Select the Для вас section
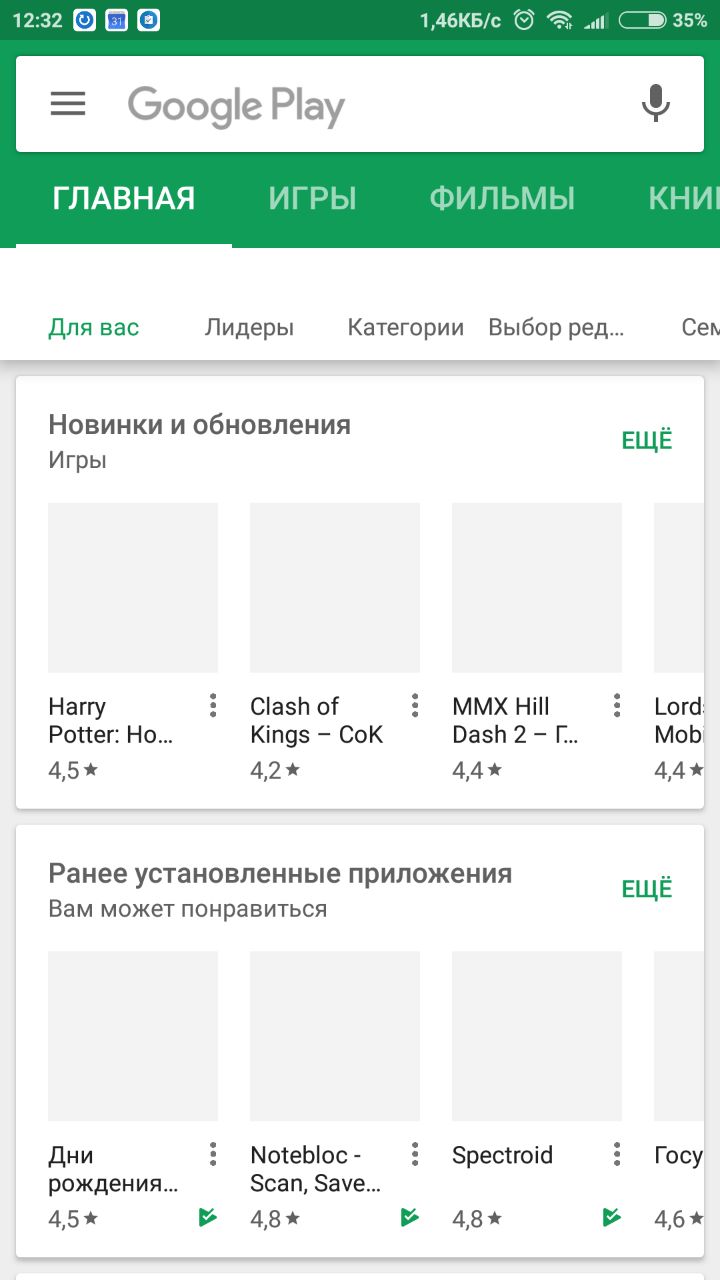Image resolution: width=720 pixels, height=1280 pixels. pyautogui.click(x=94, y=327)
